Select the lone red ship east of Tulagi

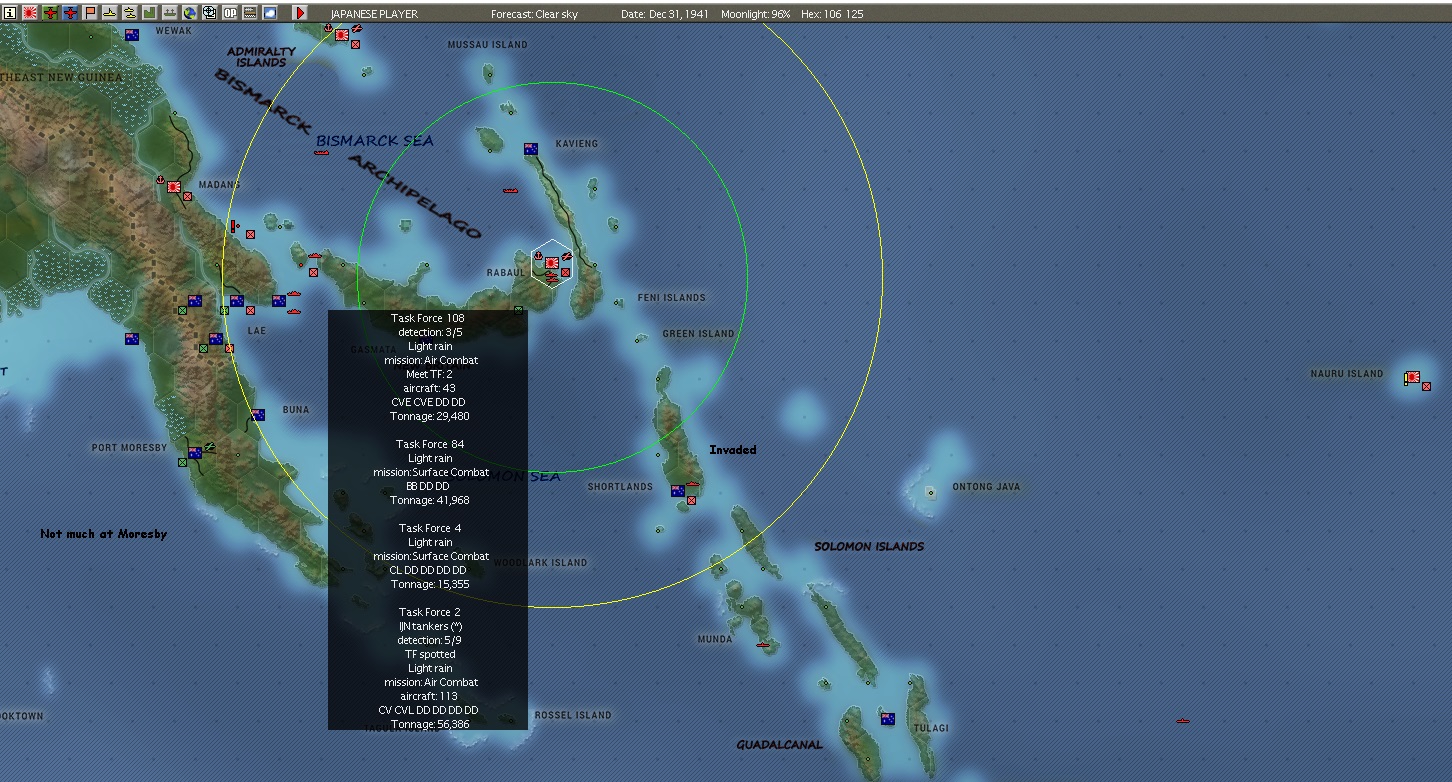pos(1183,721)
